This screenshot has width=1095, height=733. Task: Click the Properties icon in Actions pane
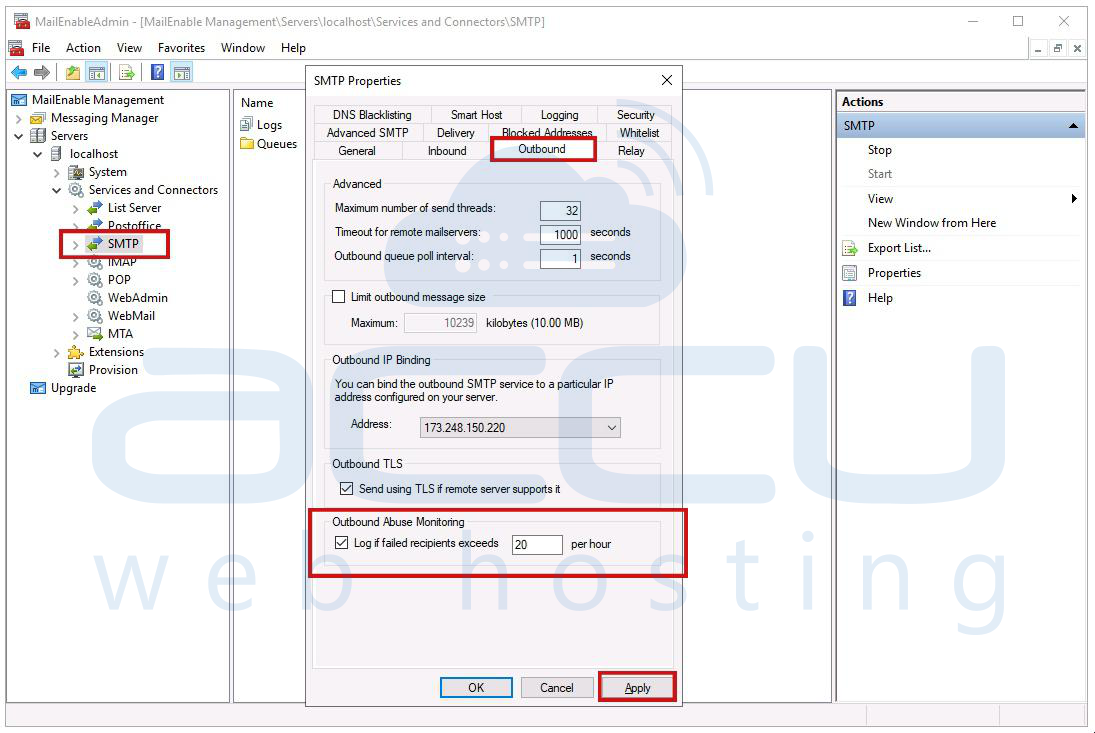pos(850,273)
